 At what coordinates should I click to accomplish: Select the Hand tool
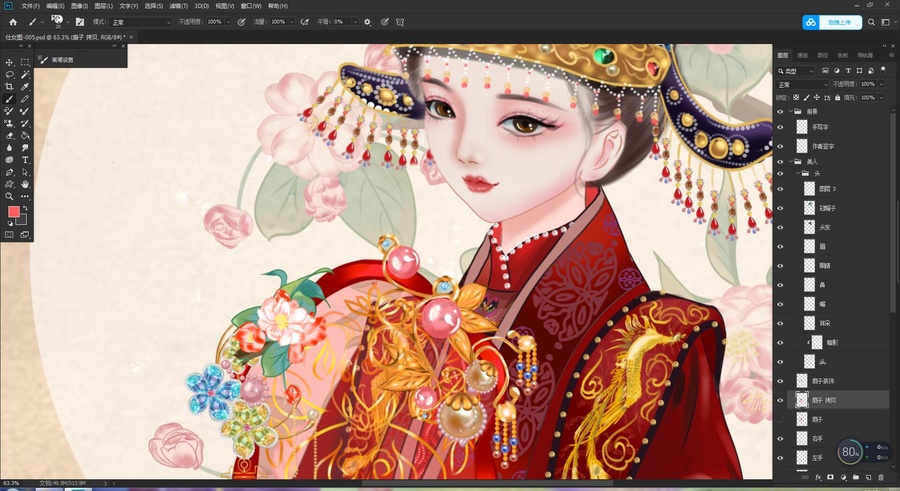pyautogui.click(x=25, y=184)
